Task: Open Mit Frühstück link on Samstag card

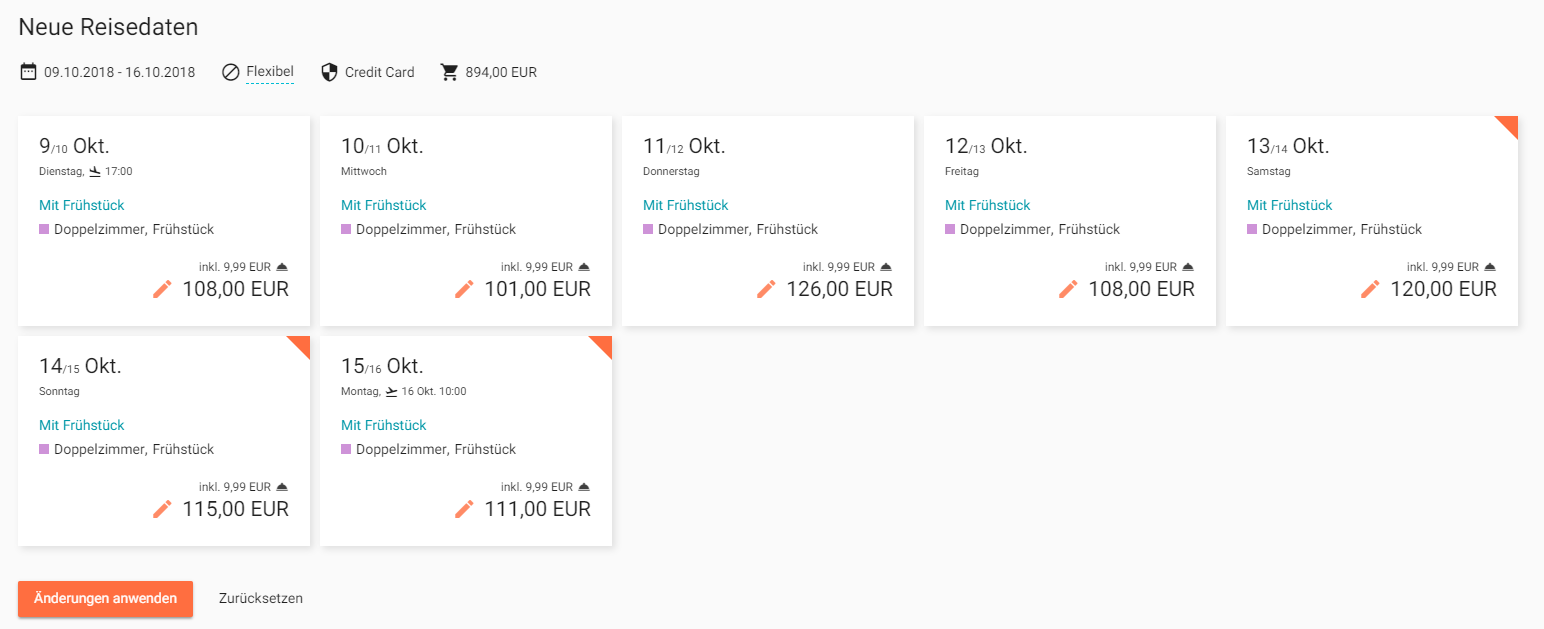Action: tap(1290, 205)
